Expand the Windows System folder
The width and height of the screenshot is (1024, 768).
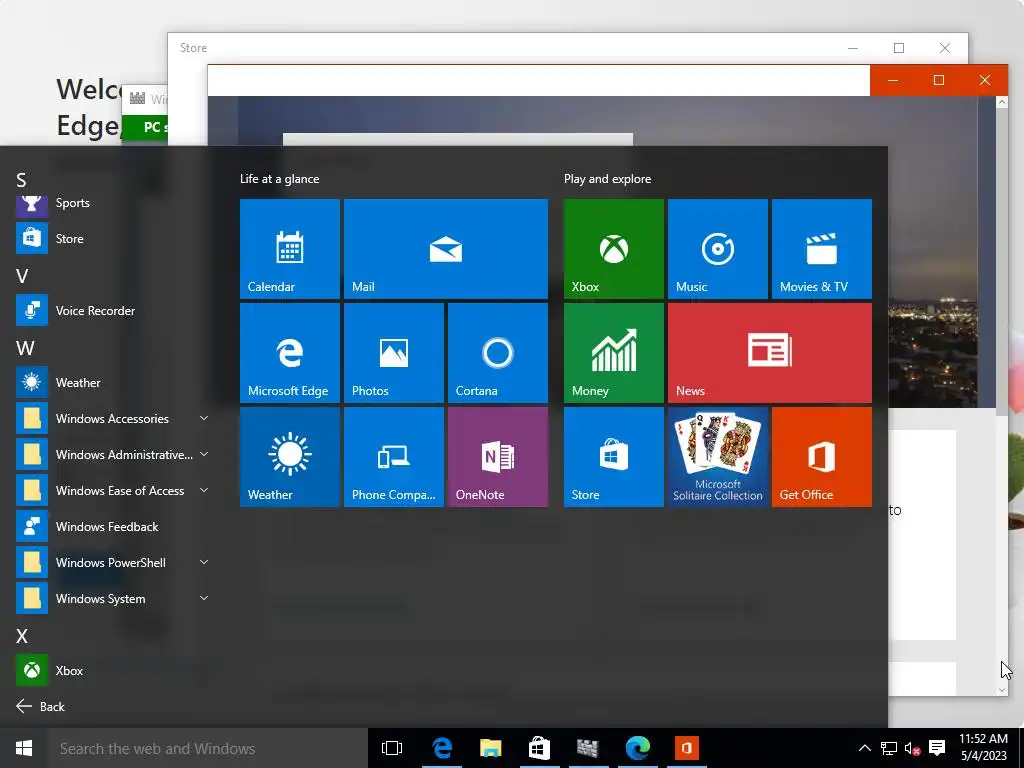tap(112, 598)
